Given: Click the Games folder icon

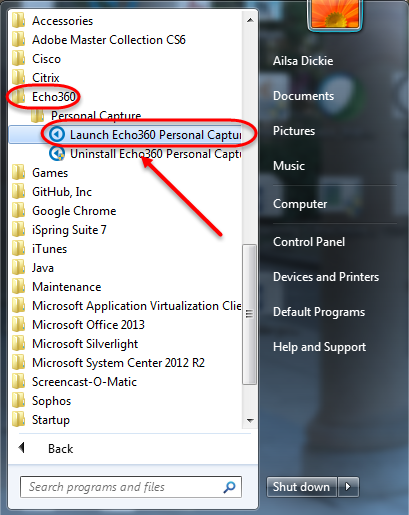Looking at the screenshot, I should (x=18, y=173).
